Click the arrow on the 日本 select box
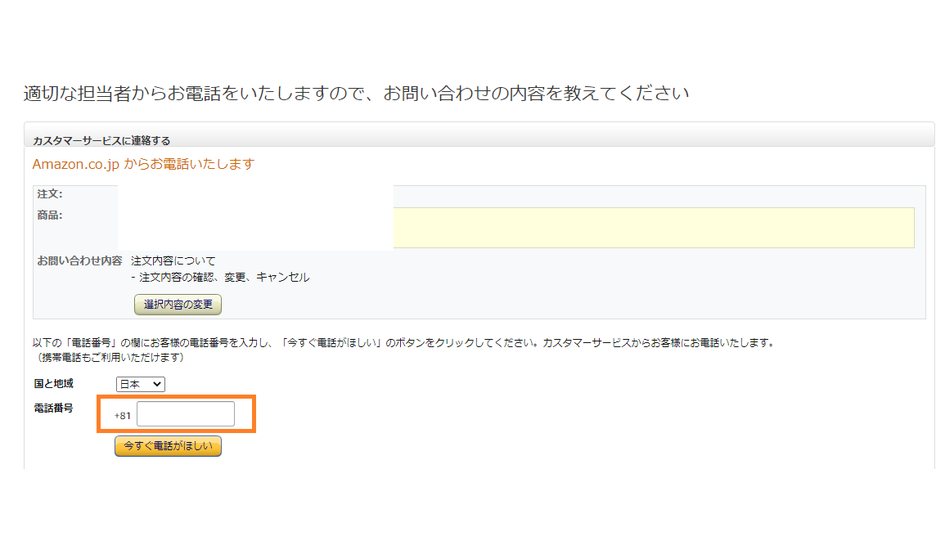Viewport: 936px width, 533px height. coord(157,384)
